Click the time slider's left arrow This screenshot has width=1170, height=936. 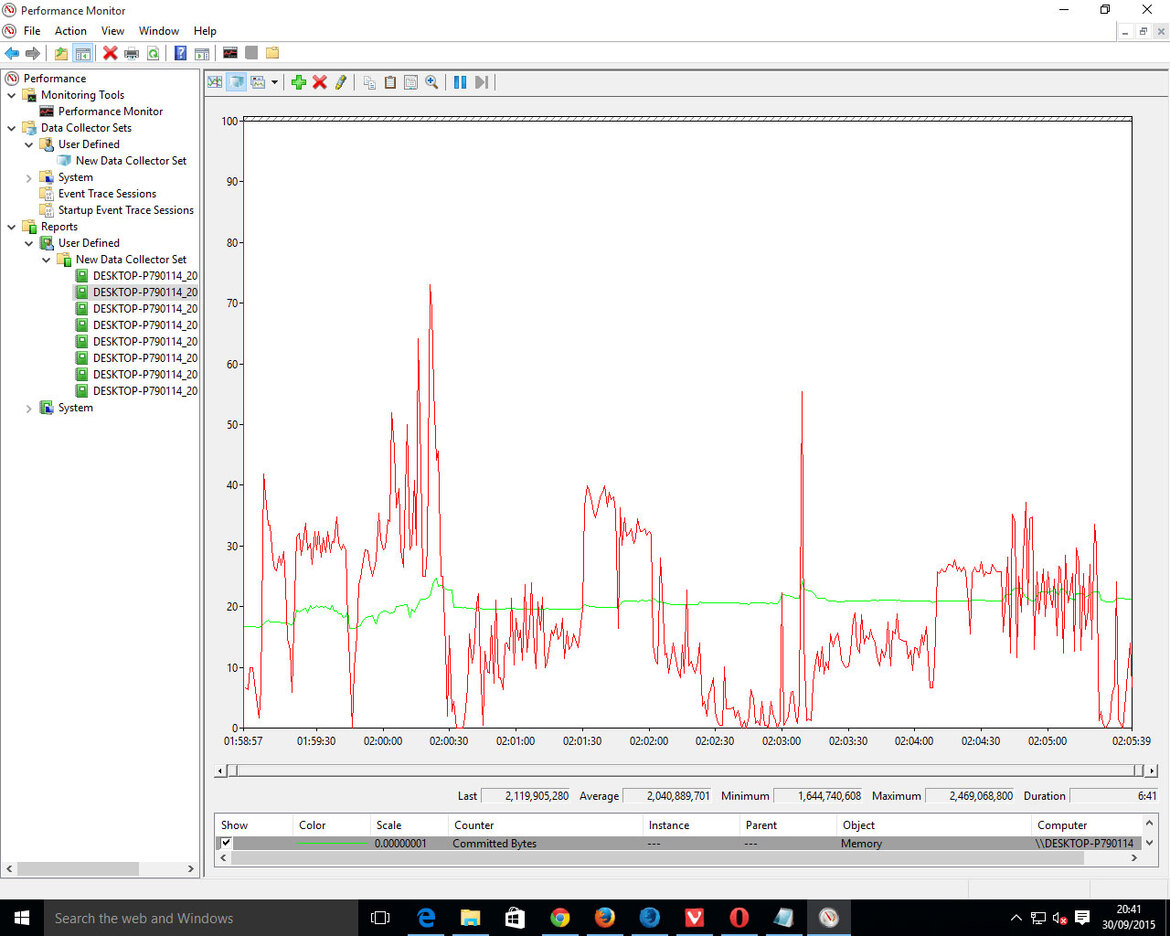[220, 770]
